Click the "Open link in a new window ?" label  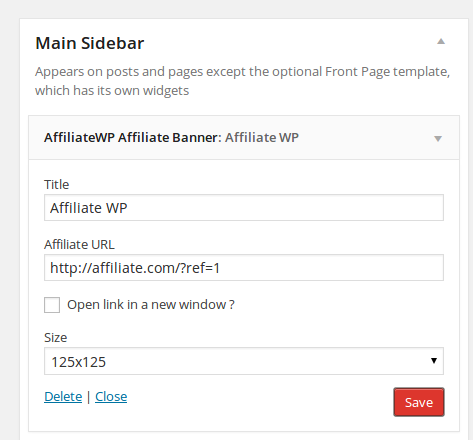tap(151, 305)
